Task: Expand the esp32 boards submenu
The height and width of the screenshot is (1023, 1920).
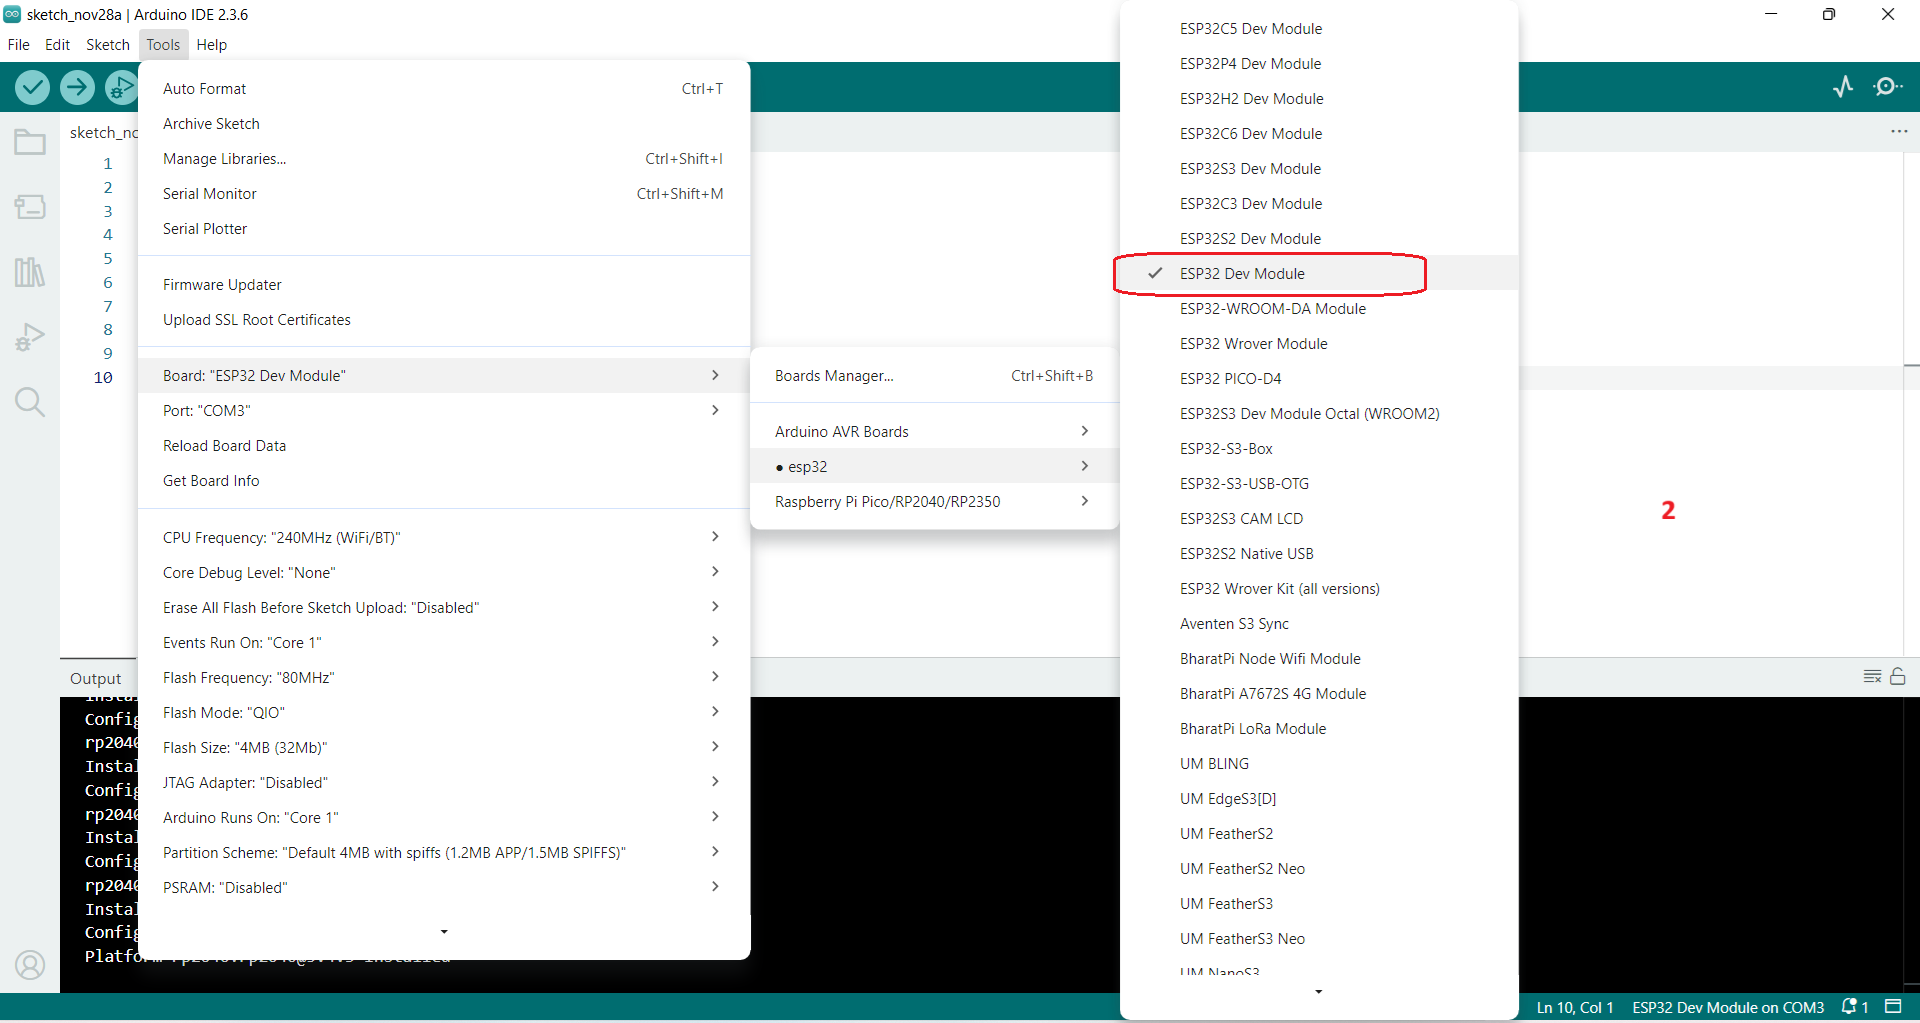Action: coord(933,466)
